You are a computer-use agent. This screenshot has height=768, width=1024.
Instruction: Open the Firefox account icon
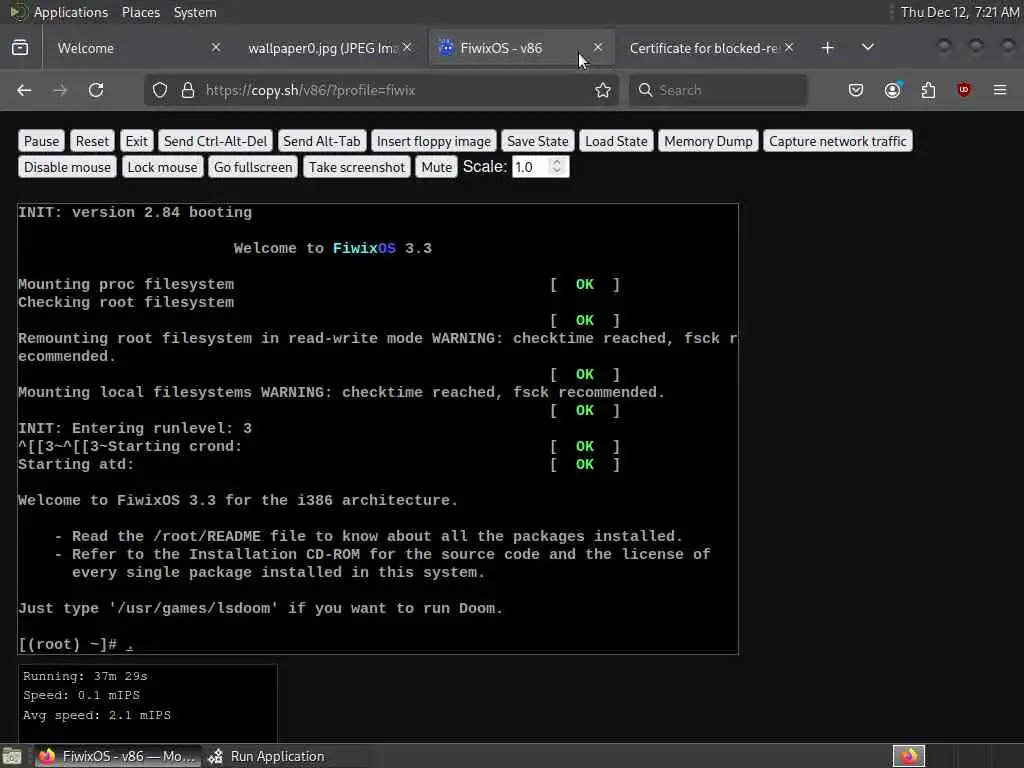893,90
